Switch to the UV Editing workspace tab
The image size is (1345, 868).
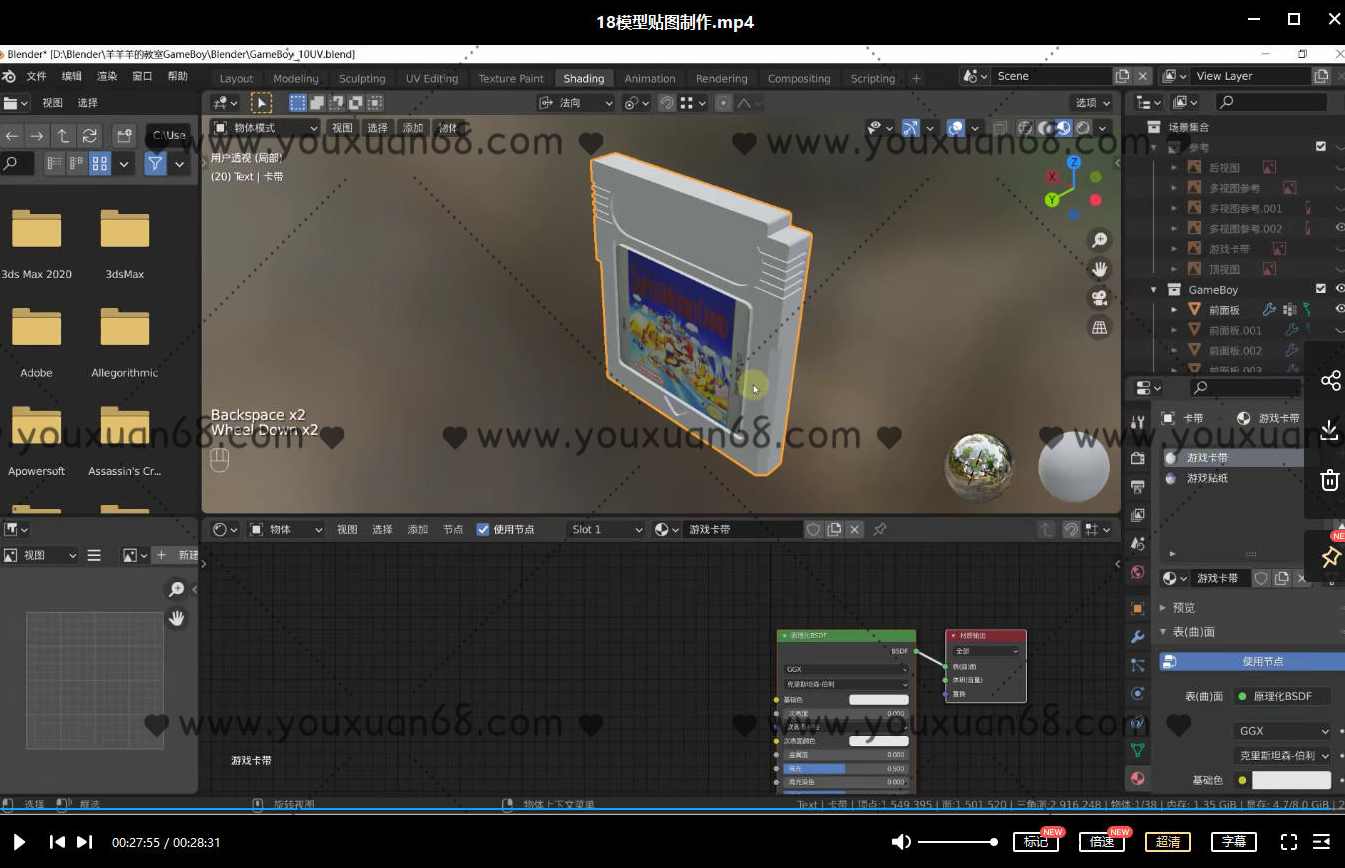pos(432,78)
